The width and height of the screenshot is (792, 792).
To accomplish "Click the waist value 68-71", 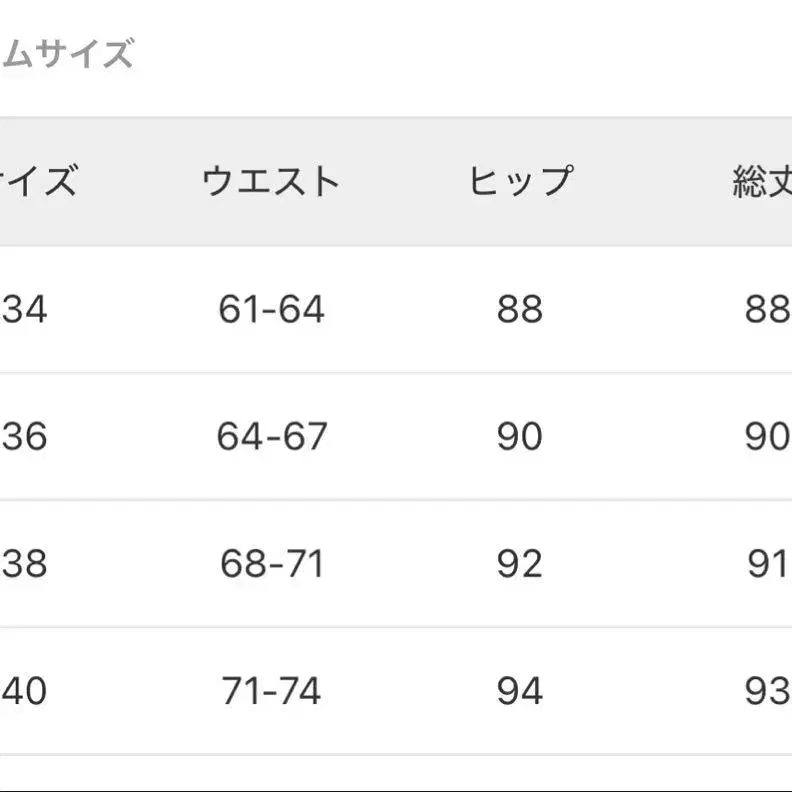I will click(x=271, y=565).
